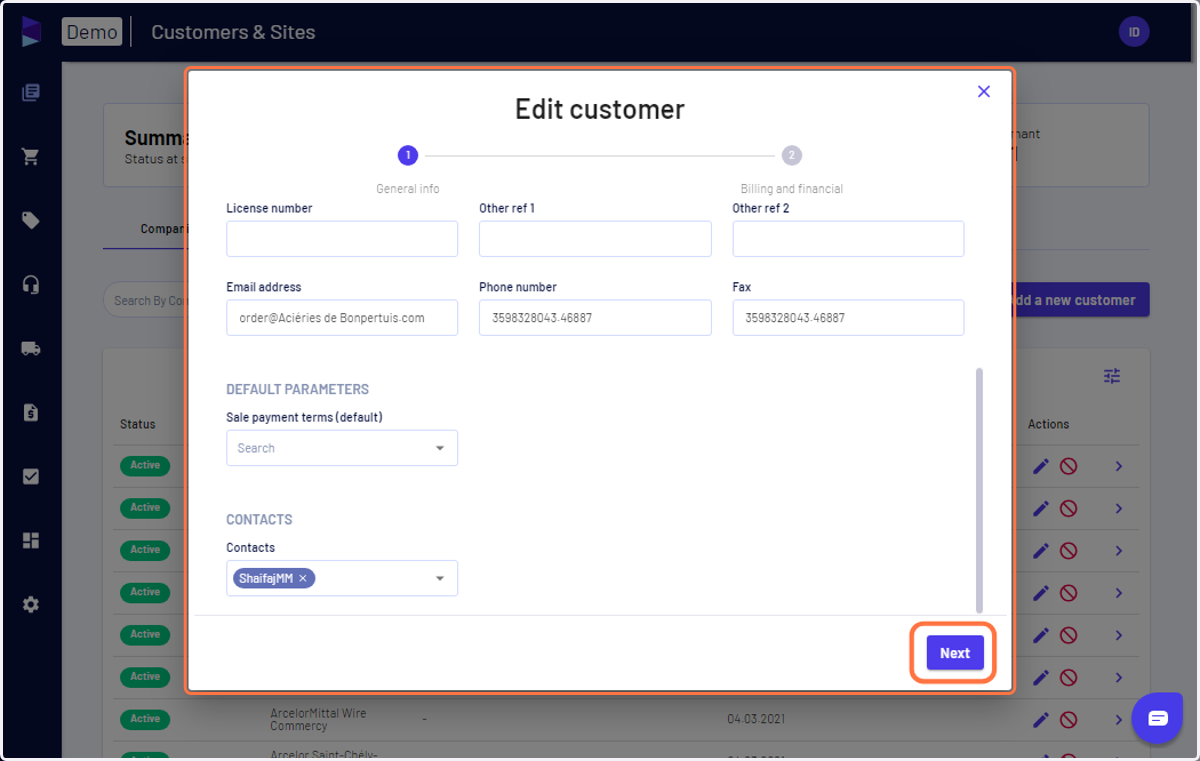The width and height of the screenshot is (1200, 761).
Task: Click ArcelorMittal Wire Commercy company name
Action: (318, 720)
